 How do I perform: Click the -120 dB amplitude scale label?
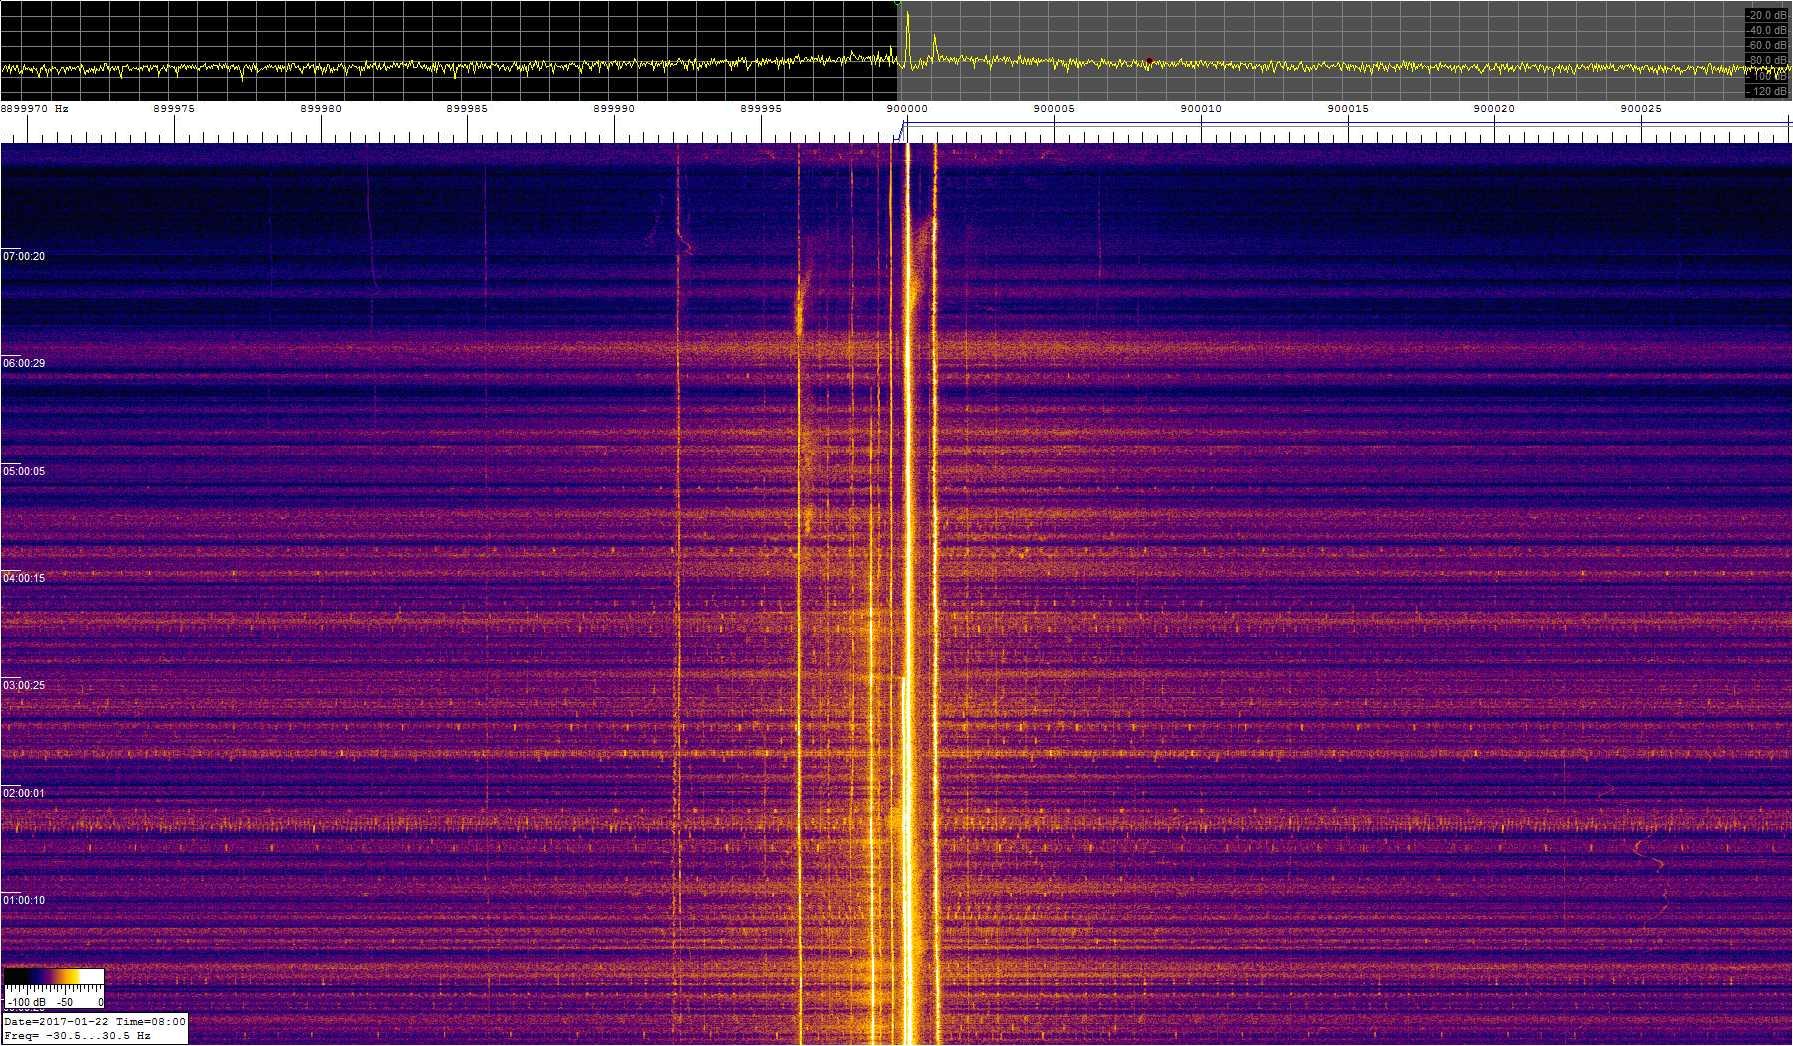point(1767,91)
